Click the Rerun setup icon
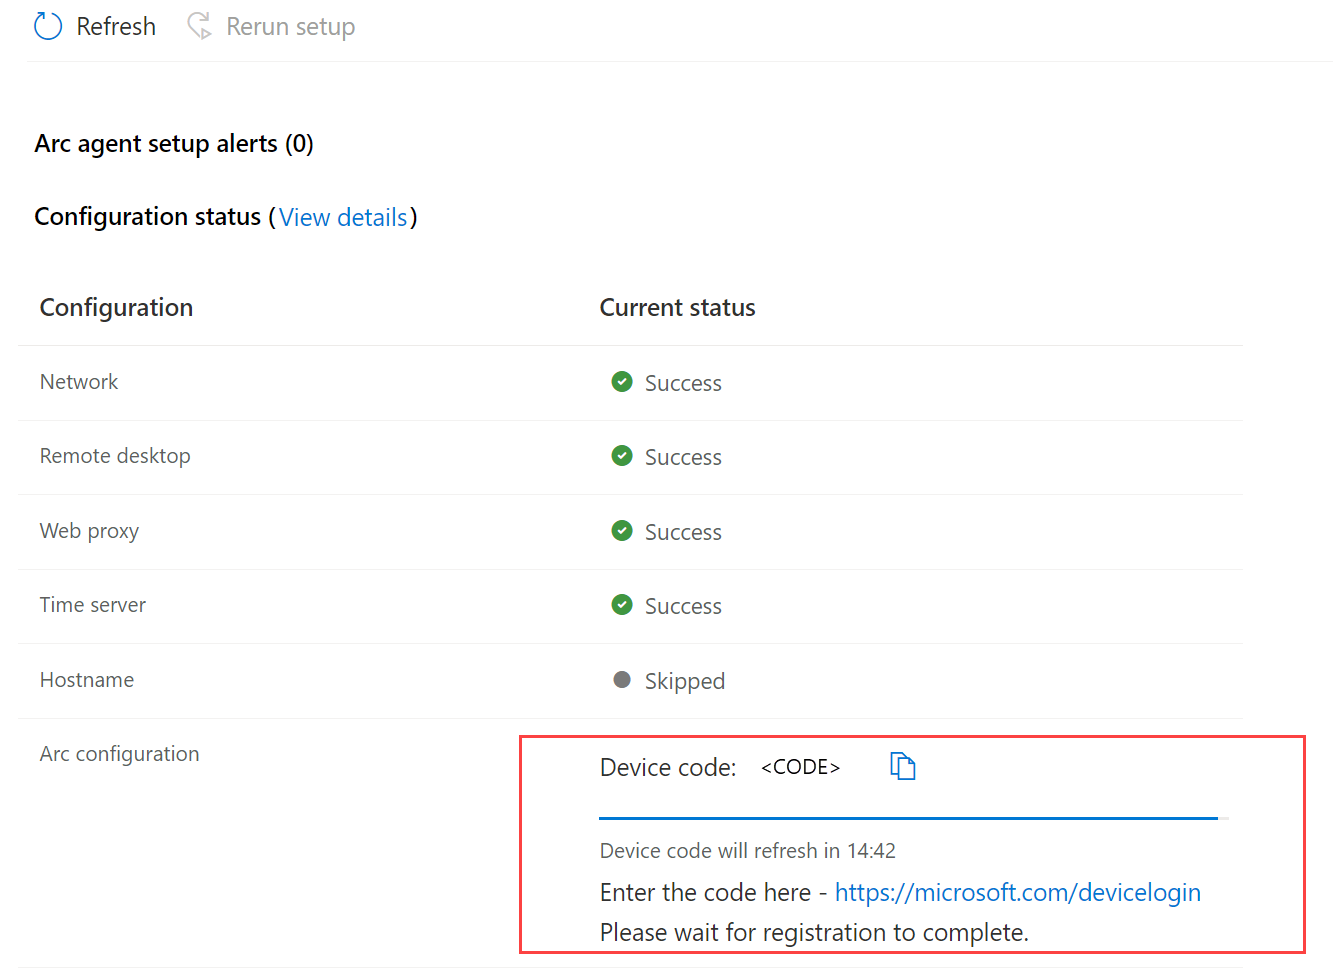The height and width of the screenshot is (973, 1333). click(200, 26)
